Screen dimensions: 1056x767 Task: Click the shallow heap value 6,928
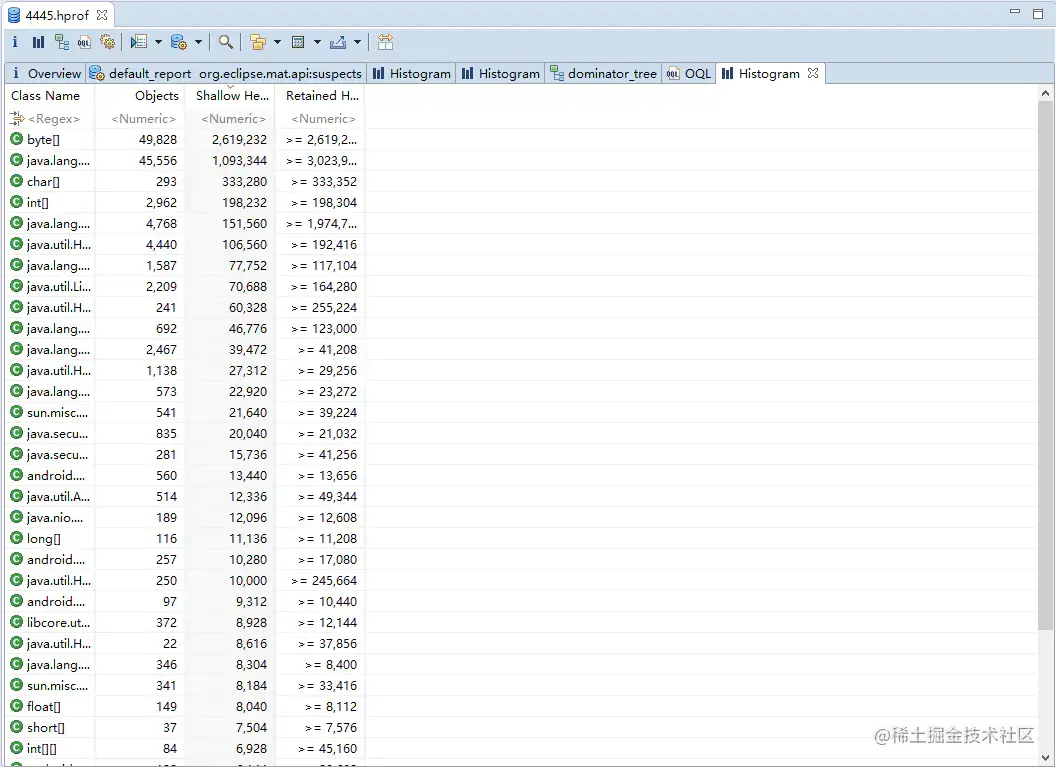(251, 748)
